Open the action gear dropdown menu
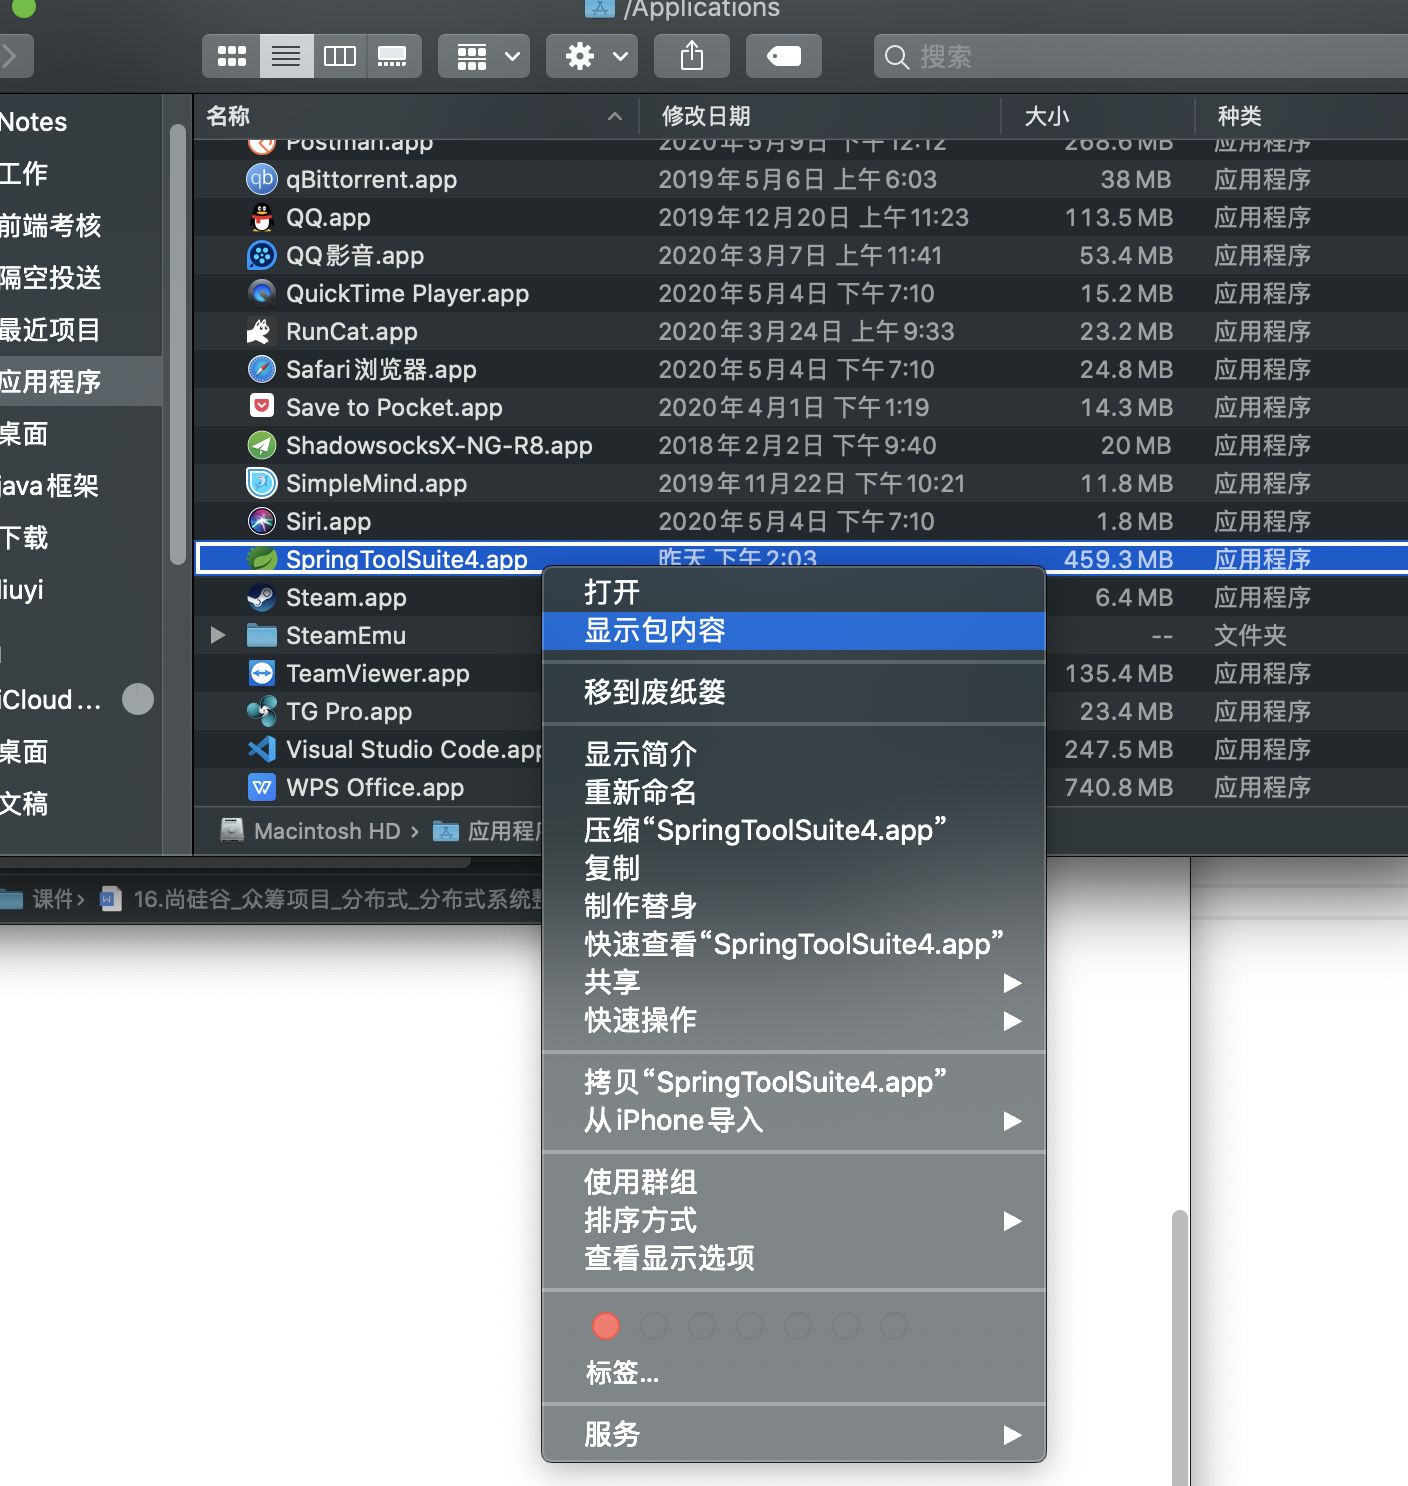This screenshot has width=1408, height=1486. tap(591, 56)
